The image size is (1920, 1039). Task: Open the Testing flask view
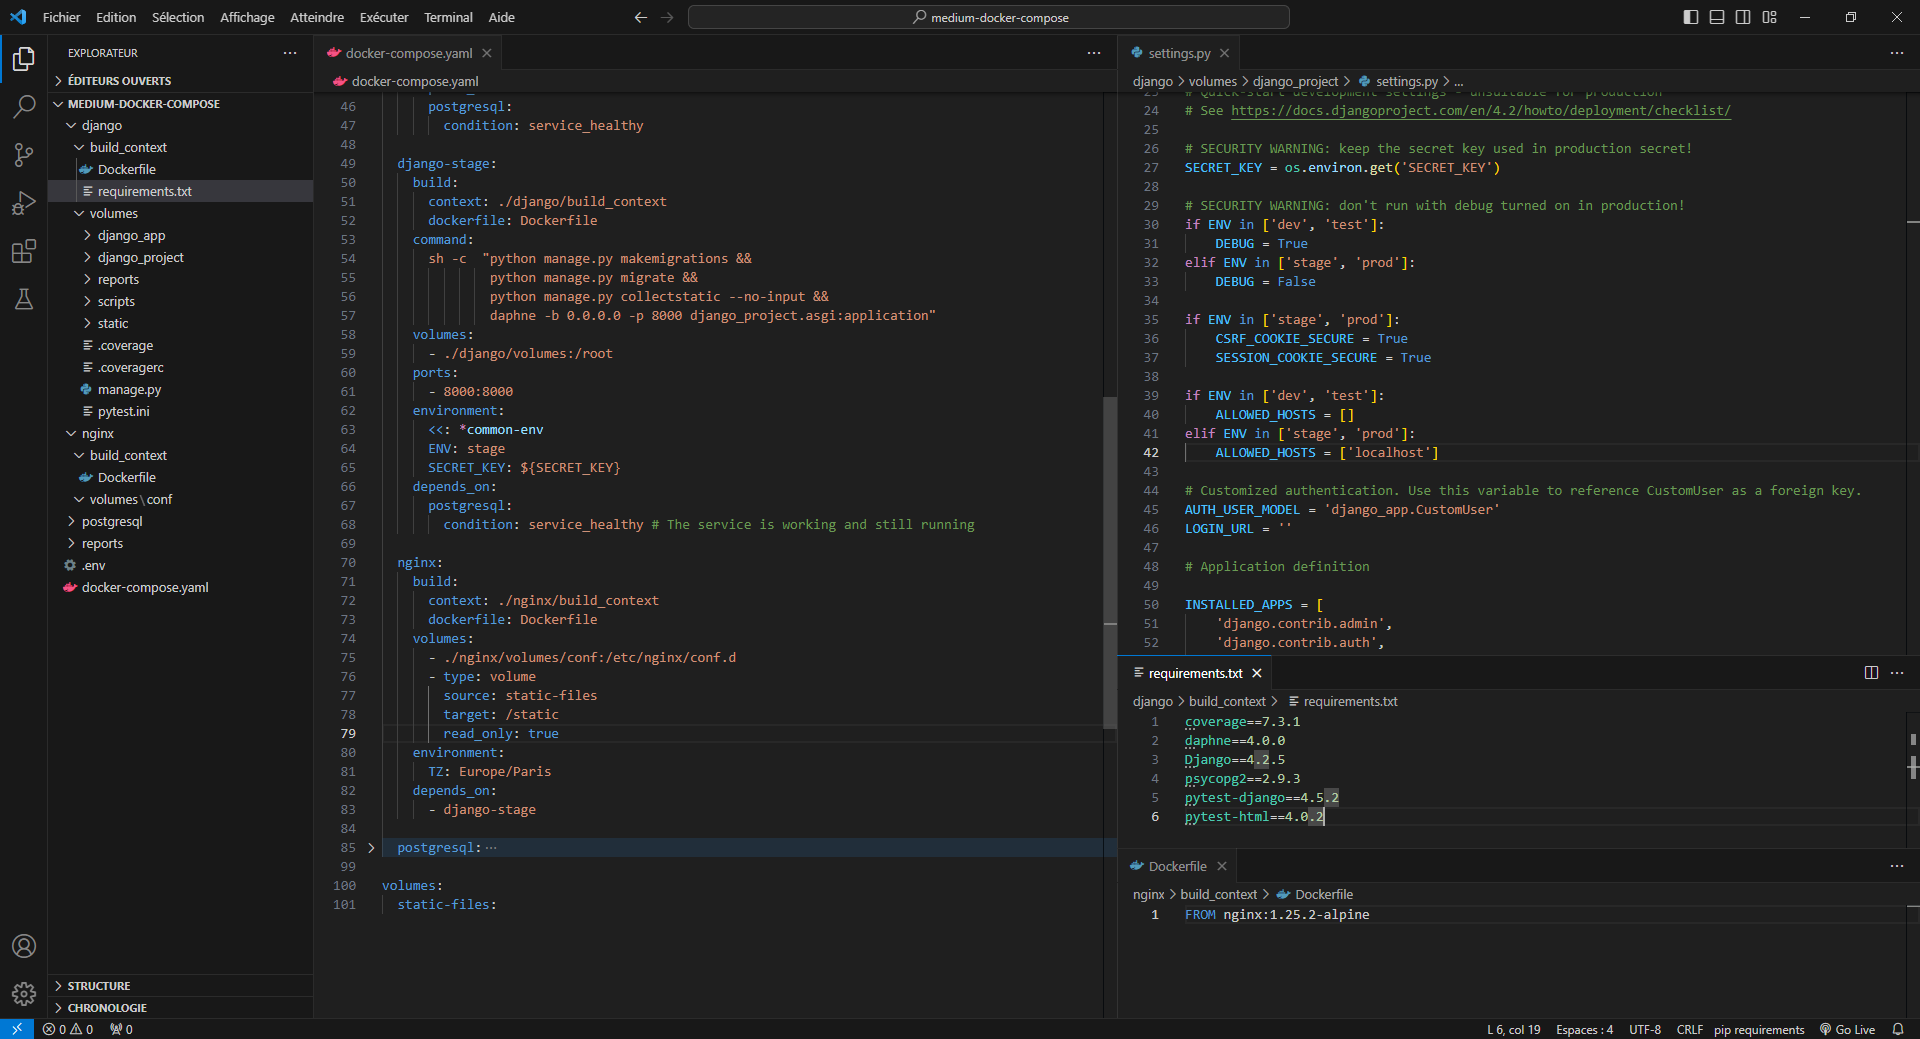coord(24,299)
